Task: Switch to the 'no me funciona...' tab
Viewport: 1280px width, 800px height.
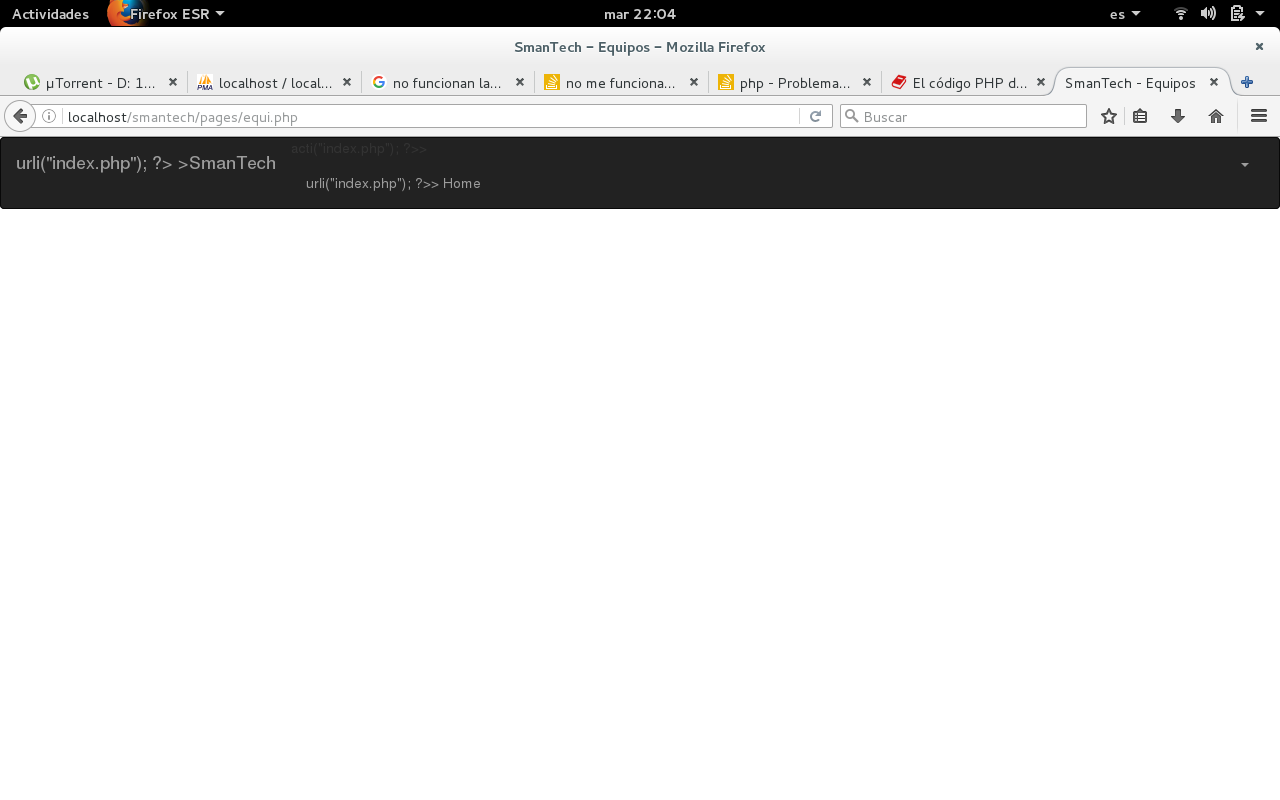Action: 621,83
